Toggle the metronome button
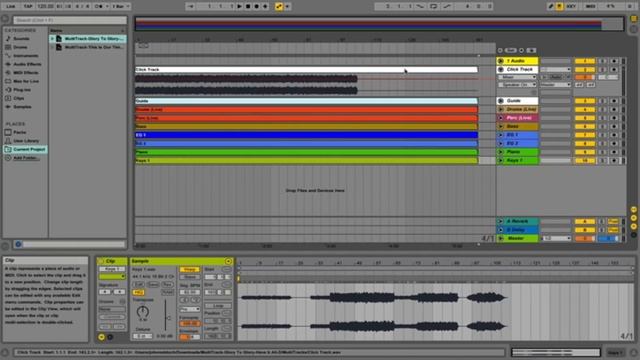Viewport: 640px width, 360px height. 99,7
